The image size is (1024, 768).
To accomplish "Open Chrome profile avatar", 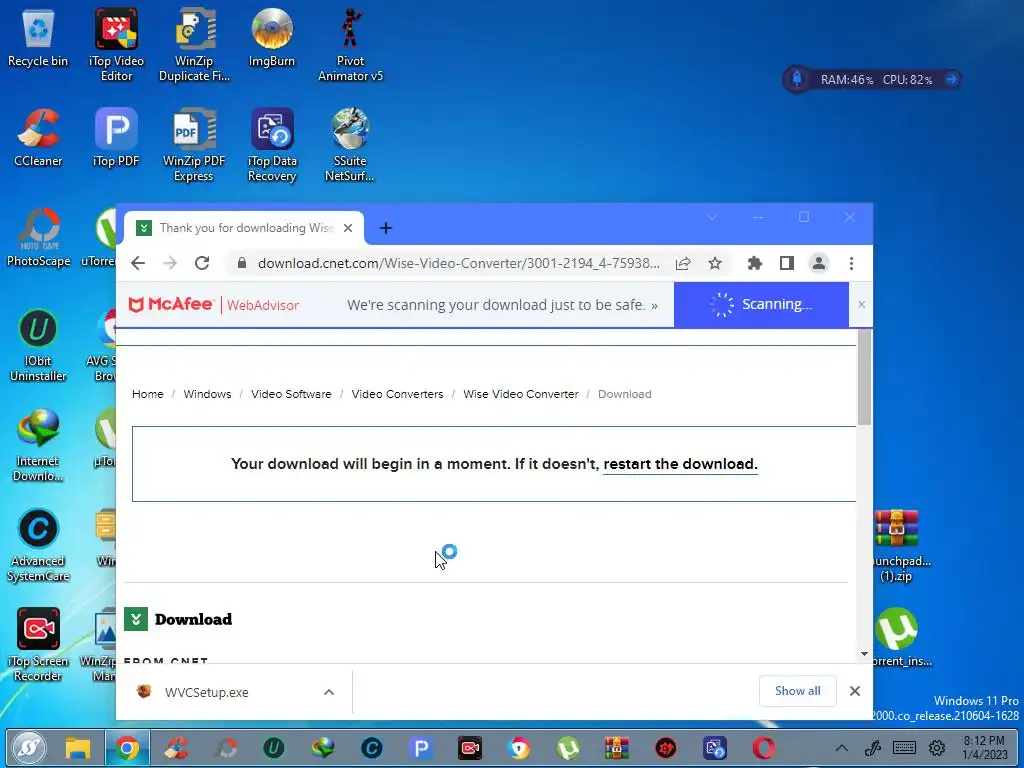I will (819, 263).
